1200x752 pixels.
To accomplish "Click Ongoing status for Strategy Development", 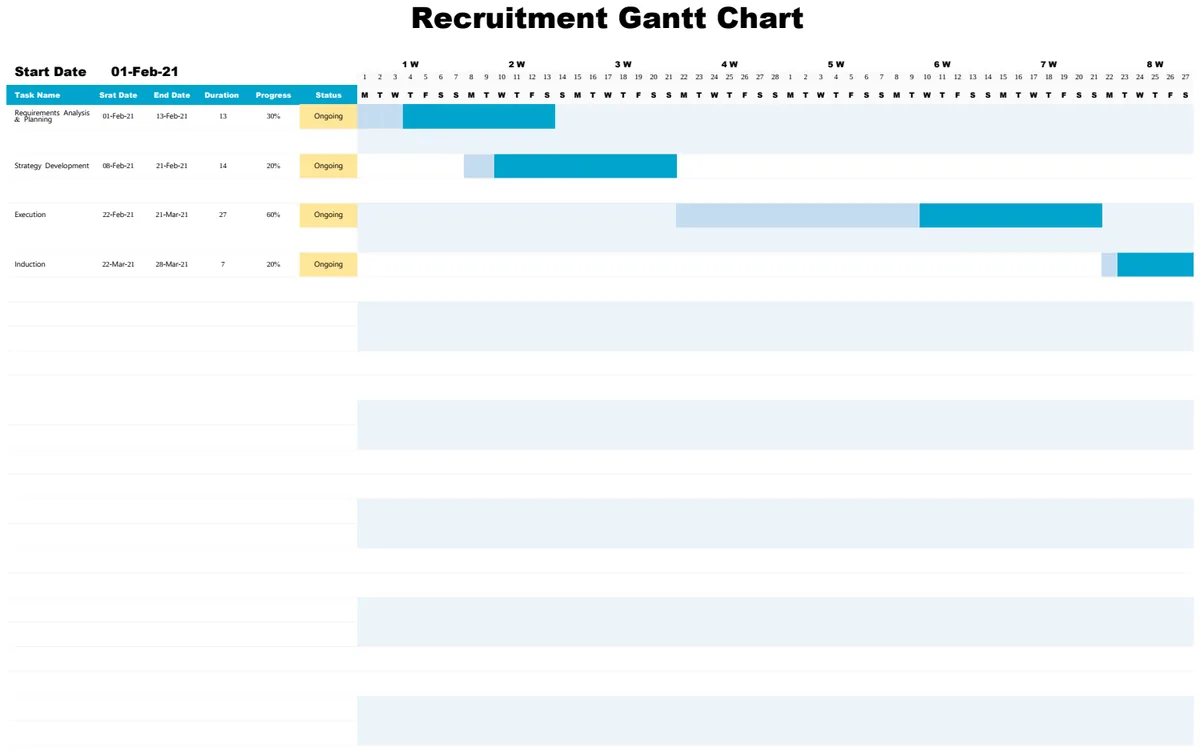I will click(328, 166).
